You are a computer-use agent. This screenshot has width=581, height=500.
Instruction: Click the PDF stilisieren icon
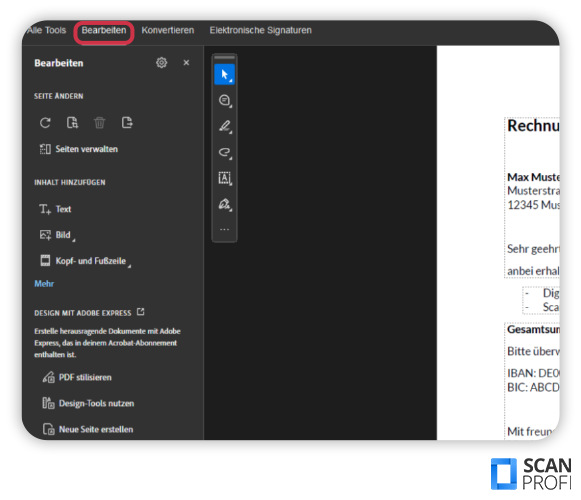click(49, 377)
